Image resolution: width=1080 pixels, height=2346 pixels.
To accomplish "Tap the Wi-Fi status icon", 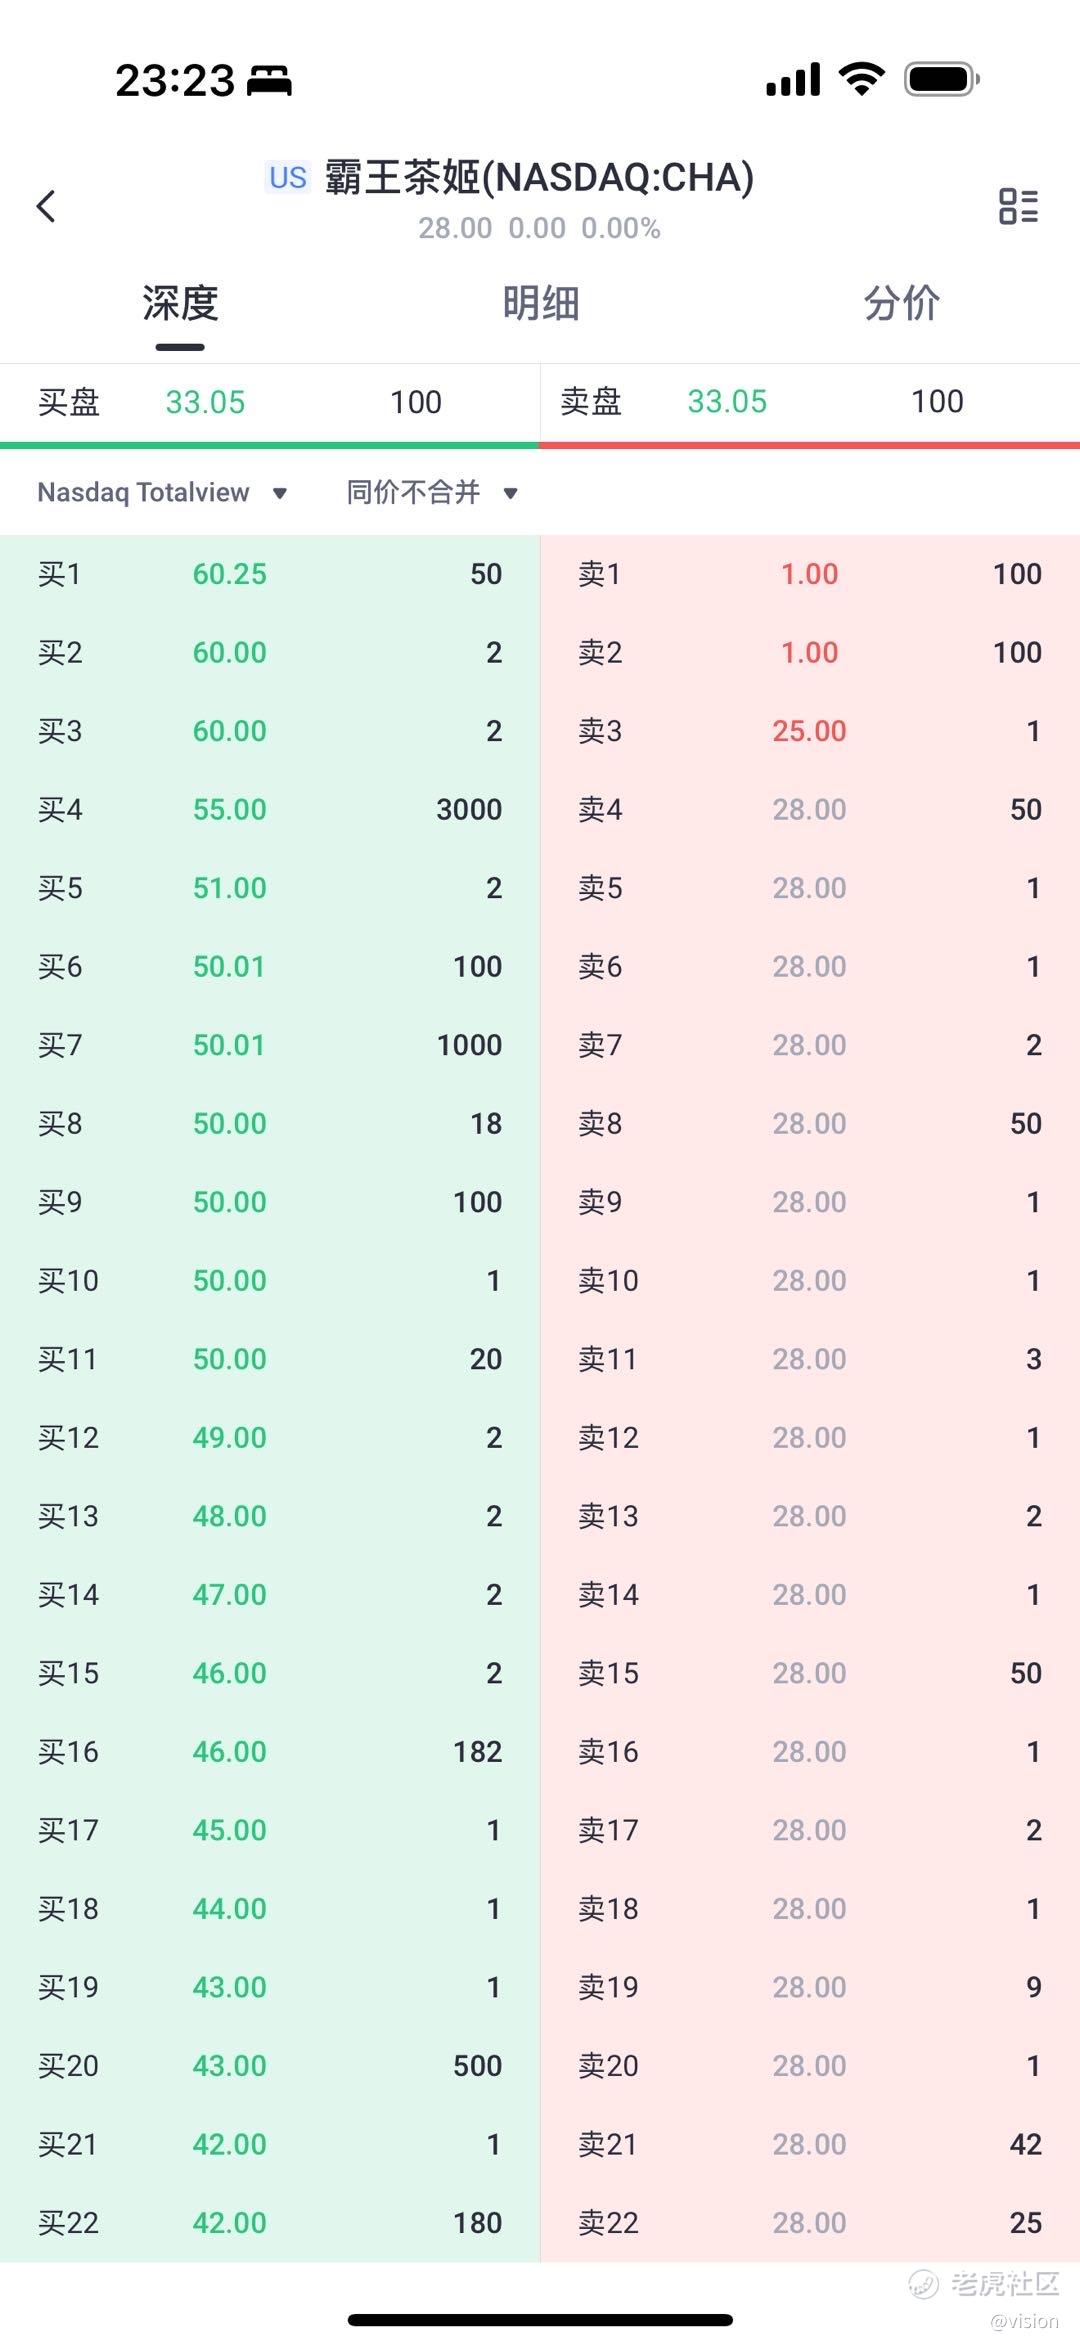I will pyautogui.click(x=861, y=78).
